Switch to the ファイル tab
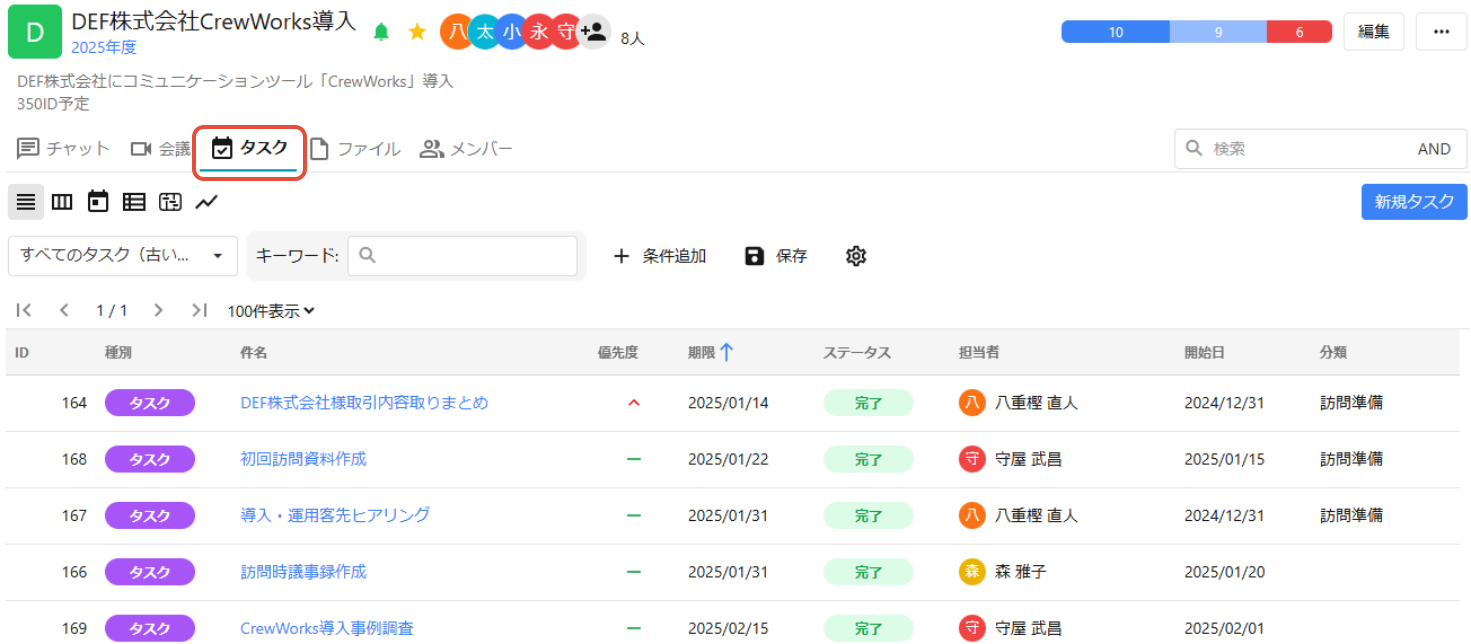The height and width of the screenshot is (644, 1471). 355,149
